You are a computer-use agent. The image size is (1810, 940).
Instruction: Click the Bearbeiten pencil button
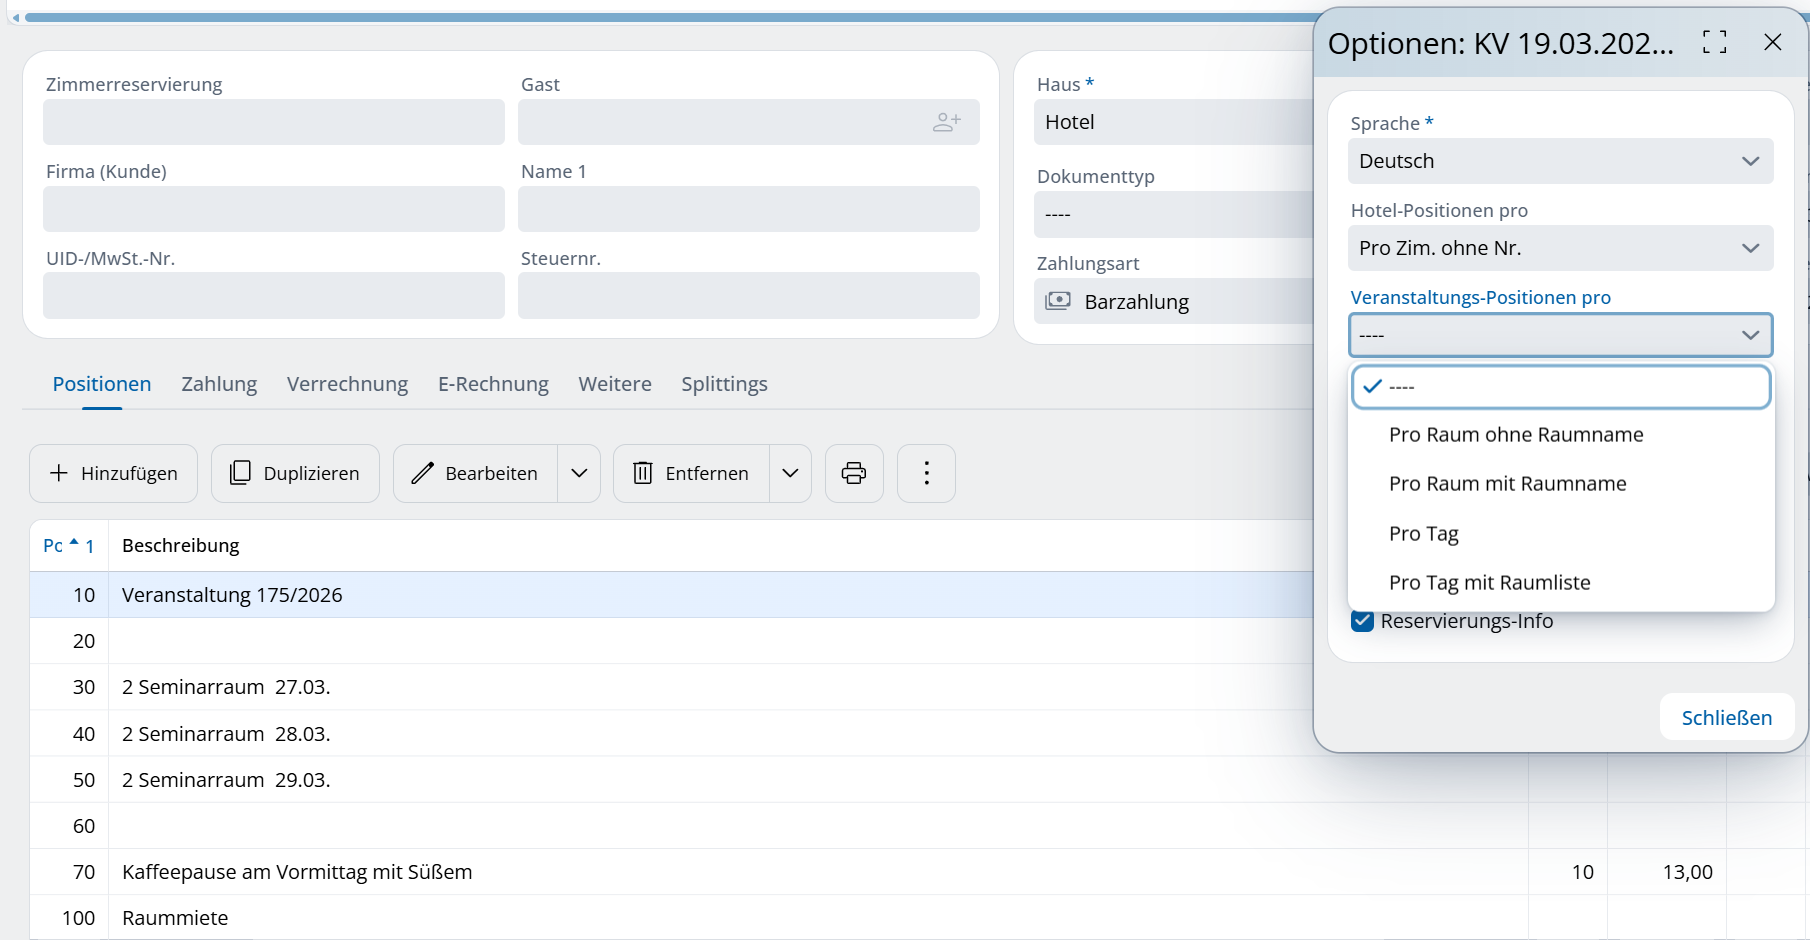pyautogui.click(x=476, y=473)
